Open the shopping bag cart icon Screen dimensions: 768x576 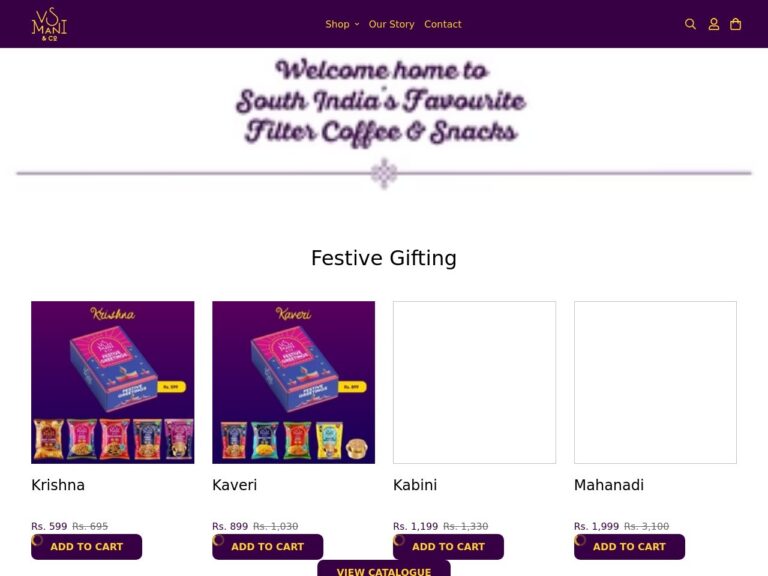[x=735, y=24]
